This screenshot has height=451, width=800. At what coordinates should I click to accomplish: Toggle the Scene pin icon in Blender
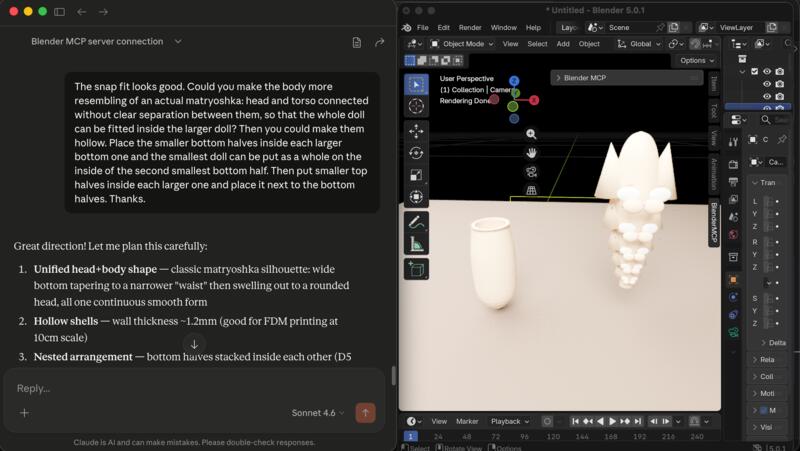coord(660,27)
